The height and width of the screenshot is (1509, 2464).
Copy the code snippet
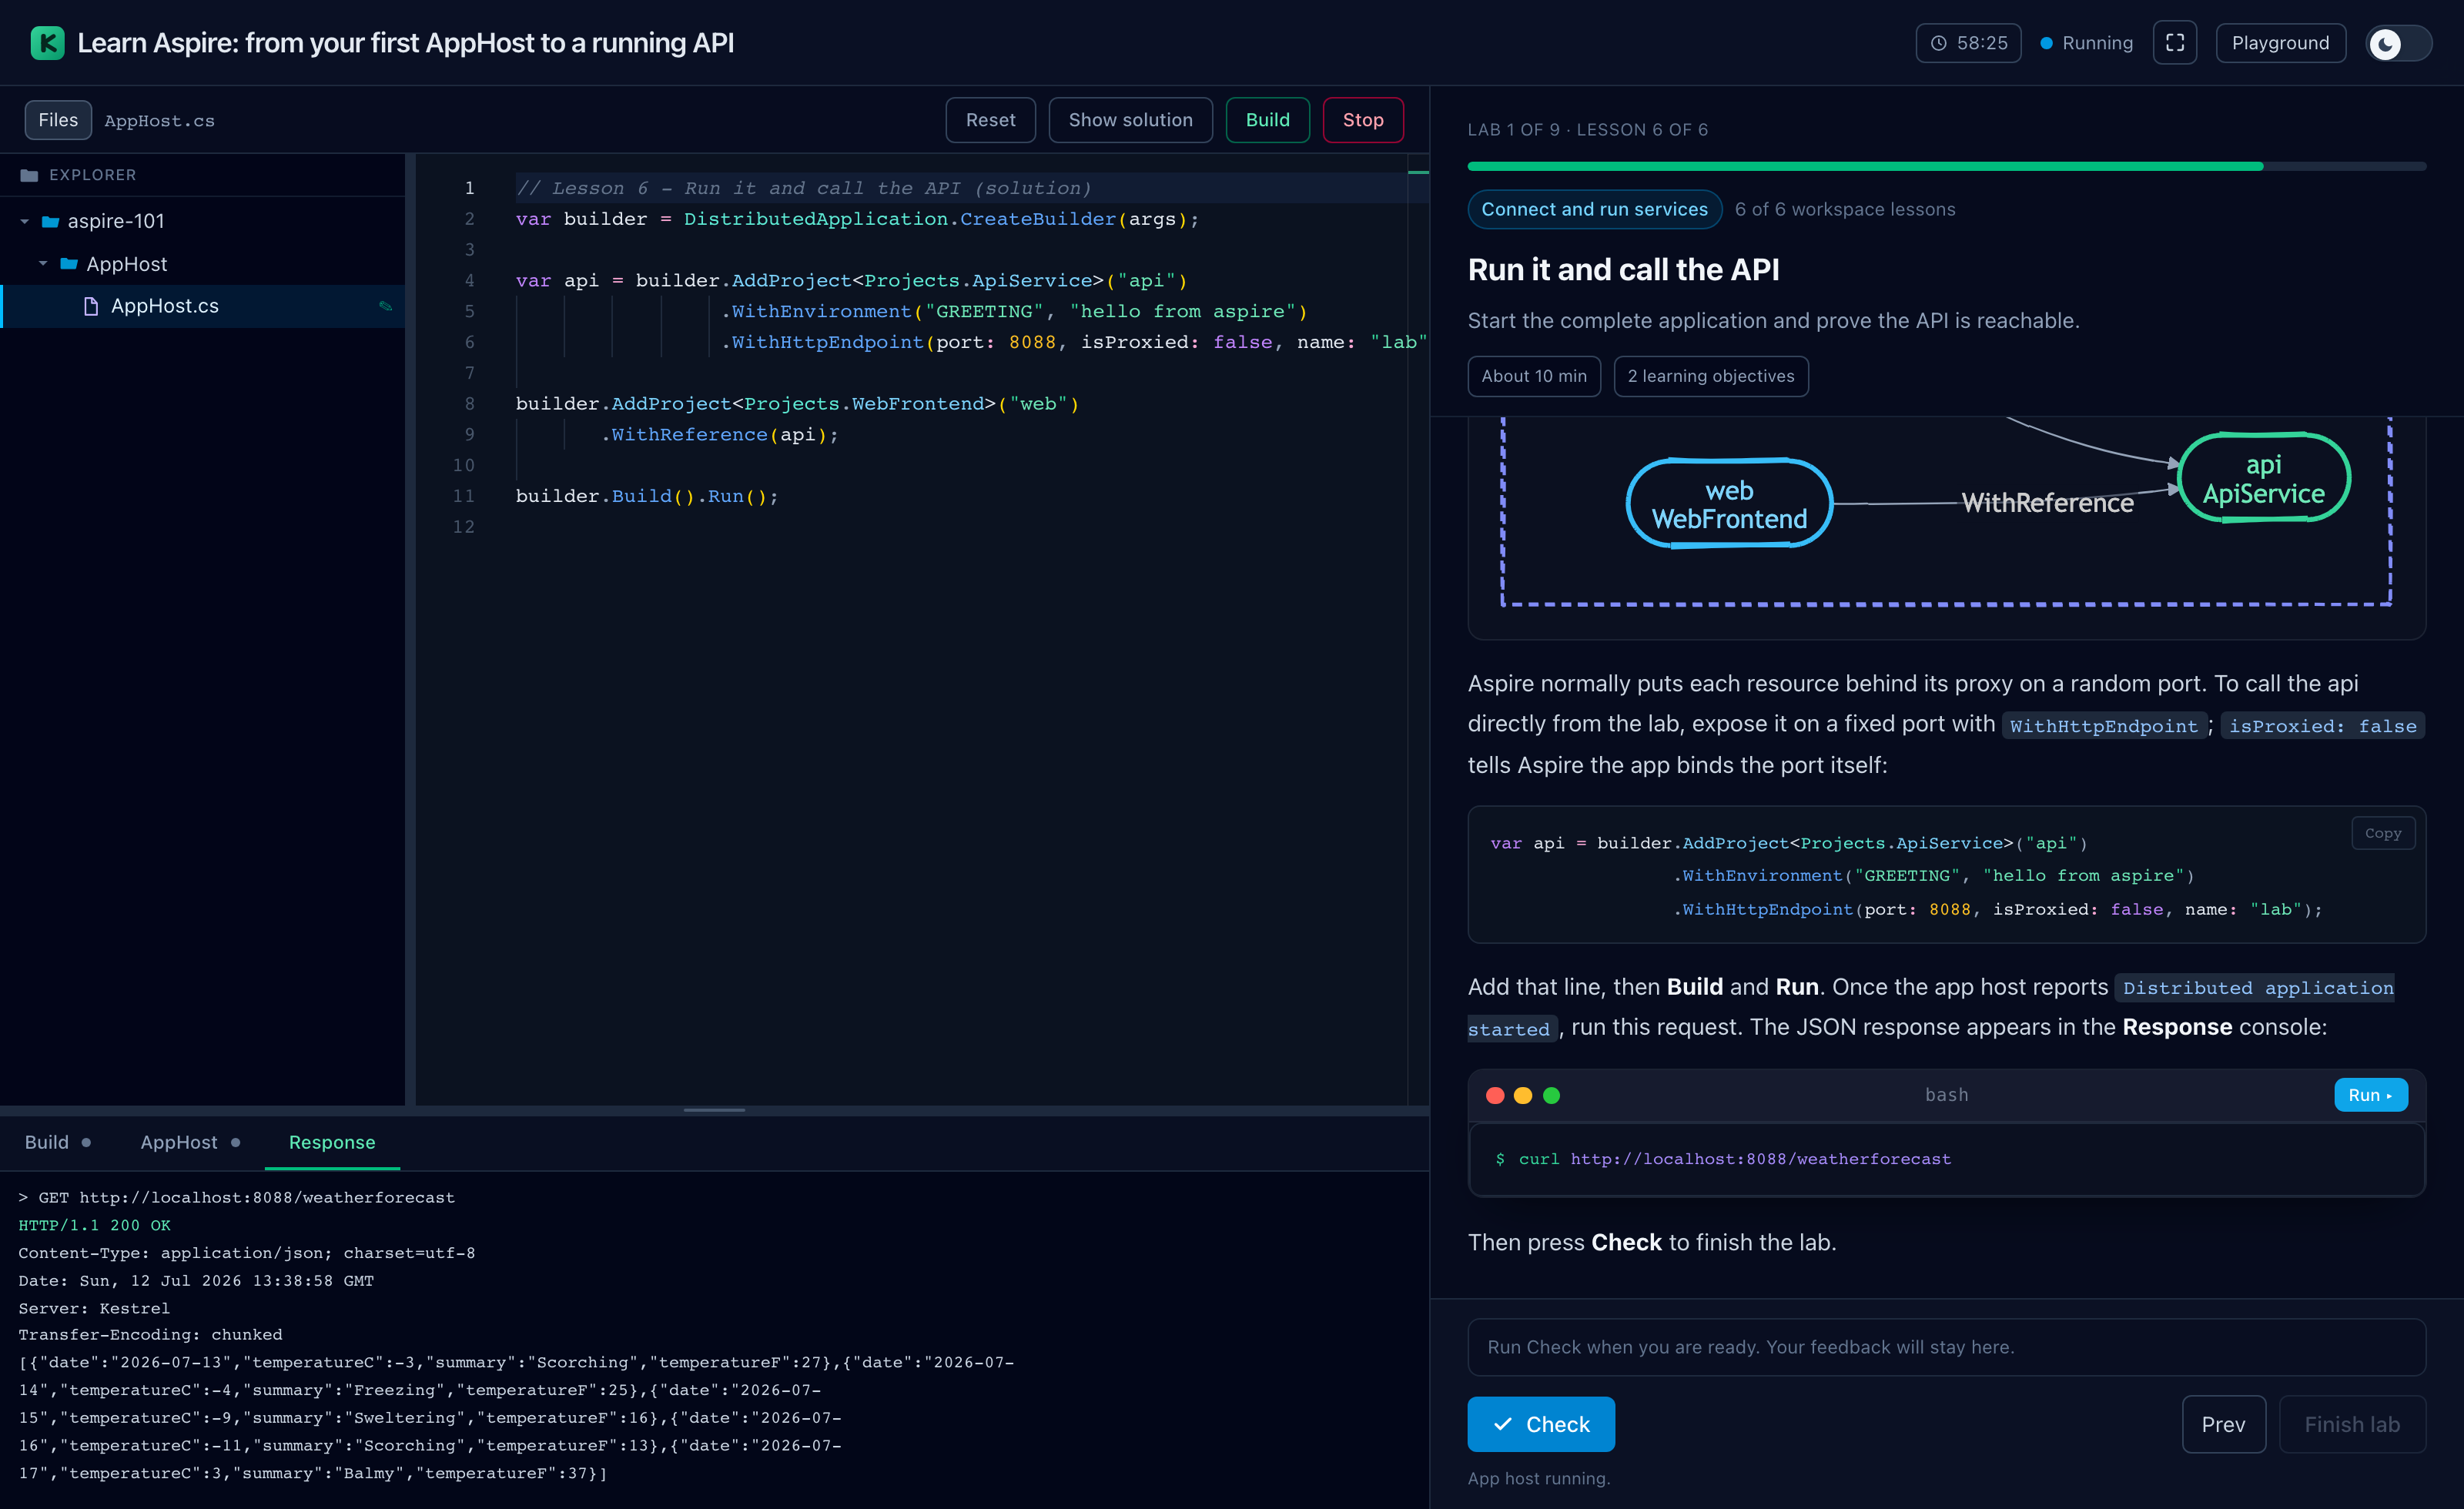(x=2382, y=833)
